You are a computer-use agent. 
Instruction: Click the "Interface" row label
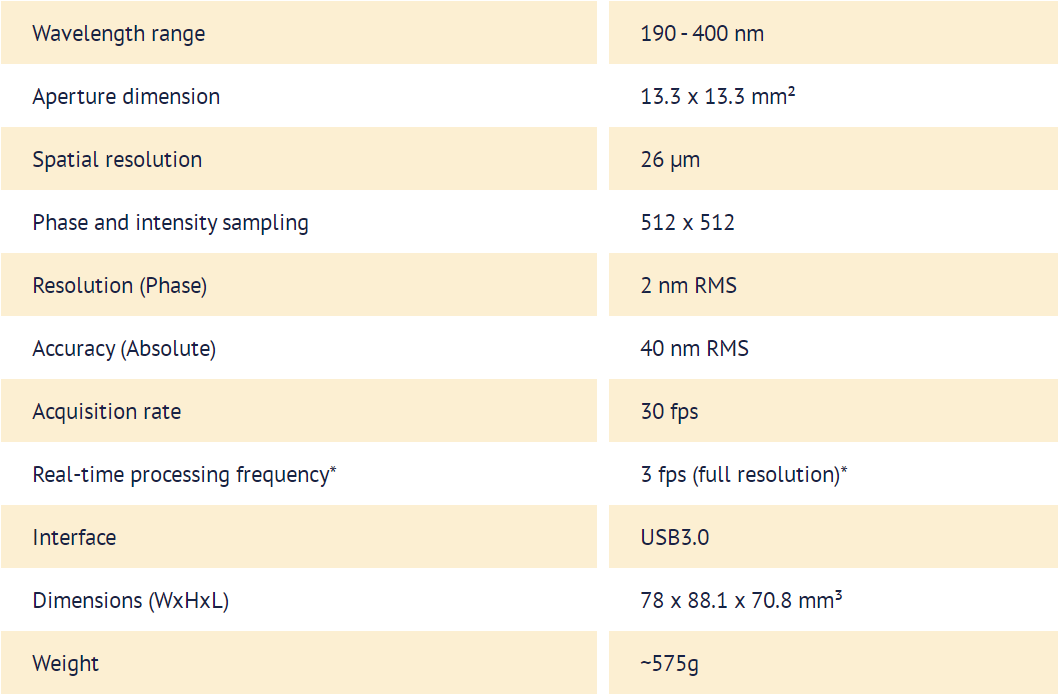click(74, 537)
